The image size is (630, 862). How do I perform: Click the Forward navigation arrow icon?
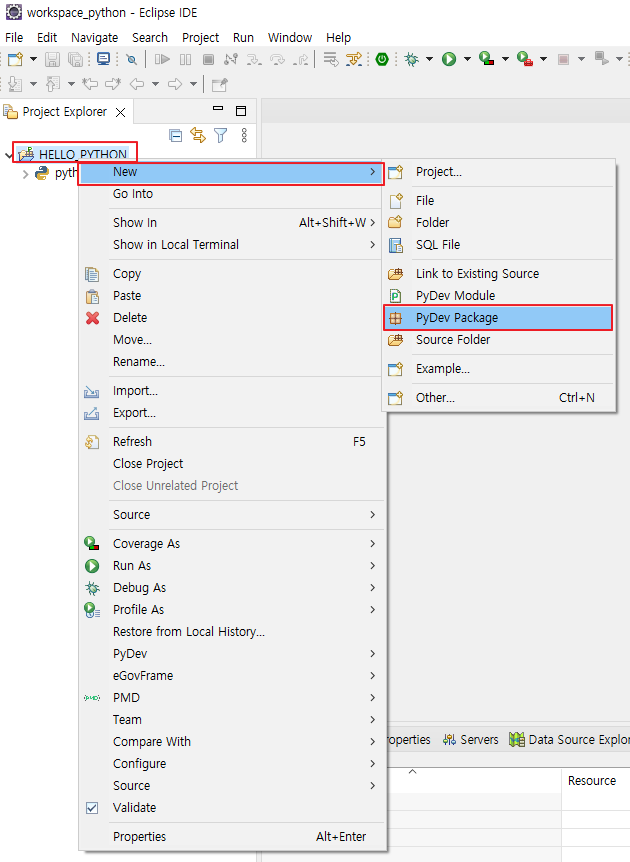click(x=175, y=84)
